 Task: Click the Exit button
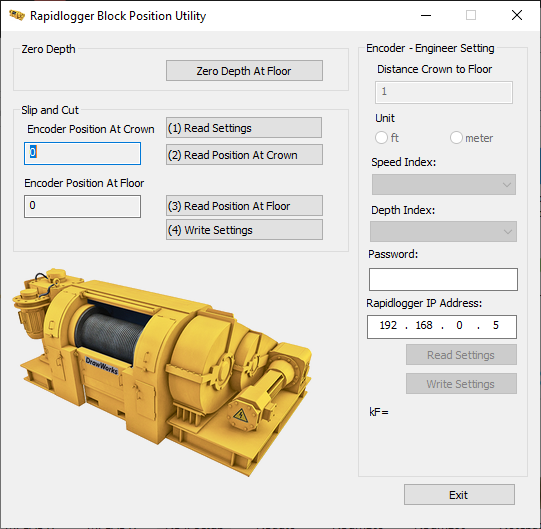(x=459, y=494)
